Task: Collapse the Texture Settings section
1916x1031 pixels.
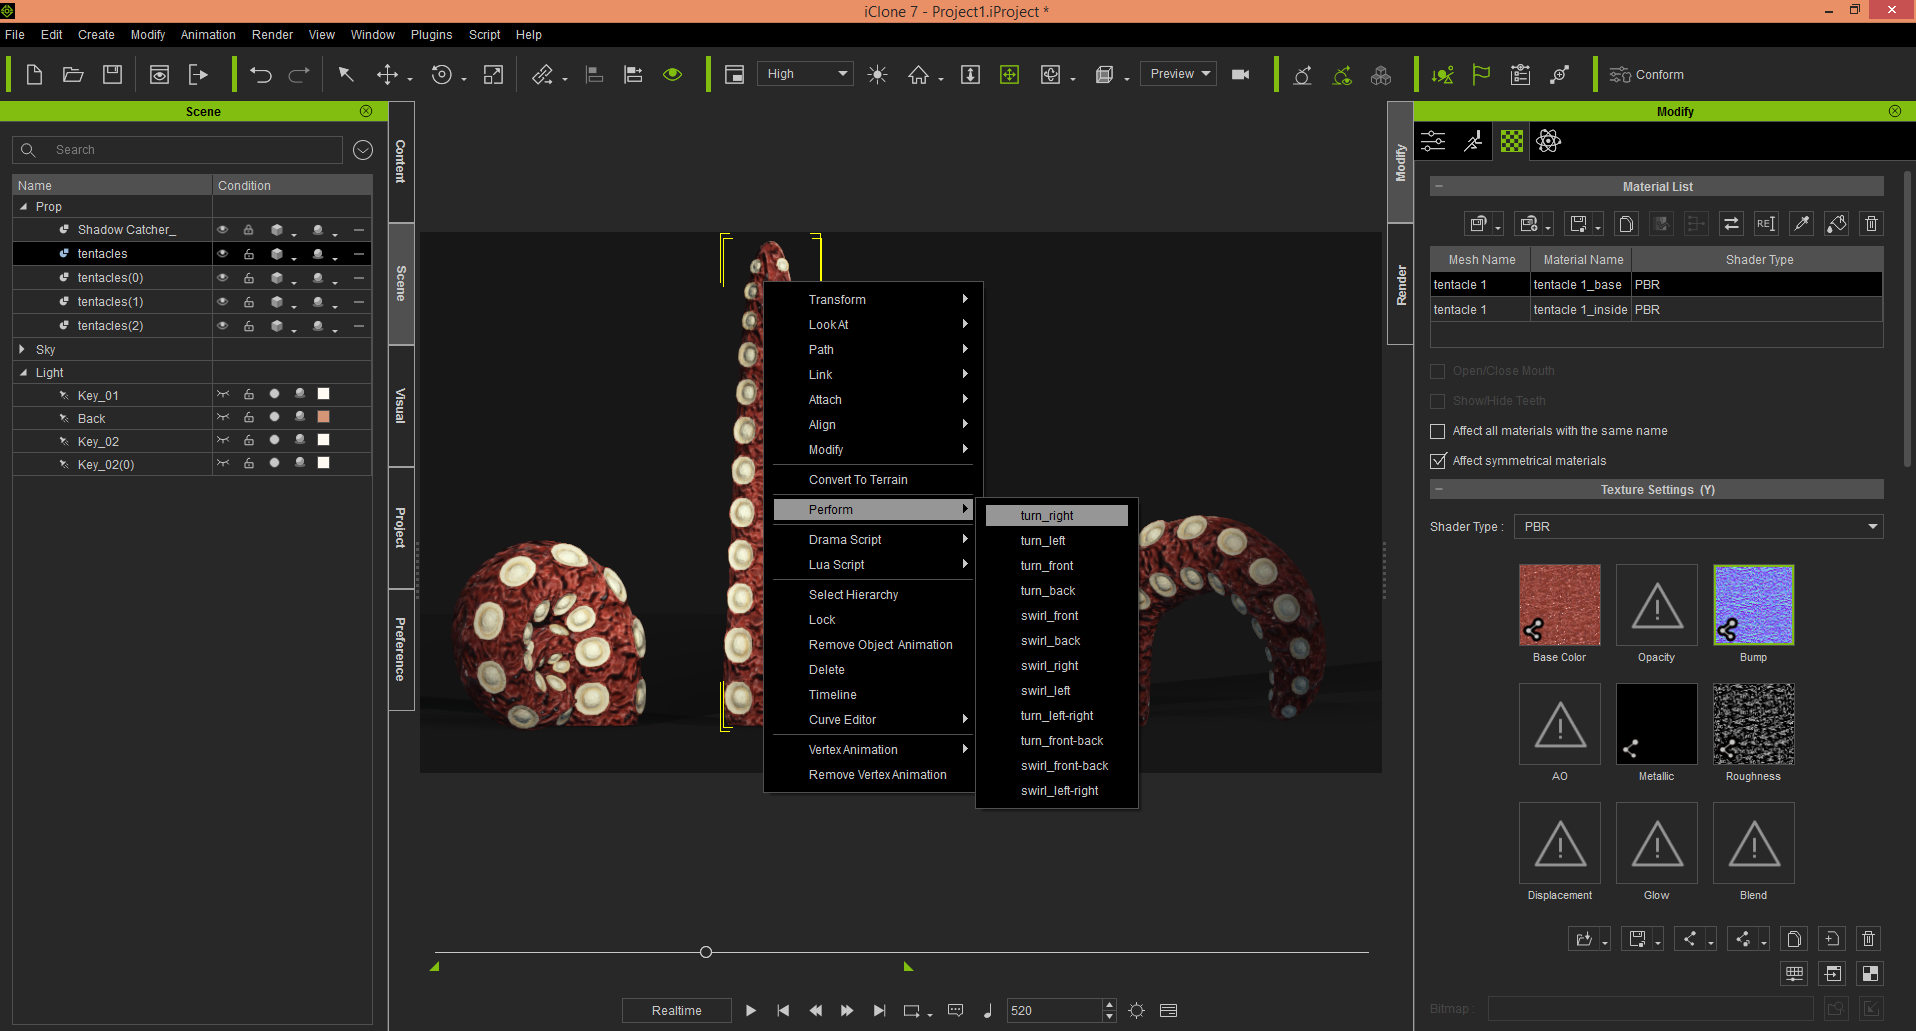Action: [x=1438, y=489]
